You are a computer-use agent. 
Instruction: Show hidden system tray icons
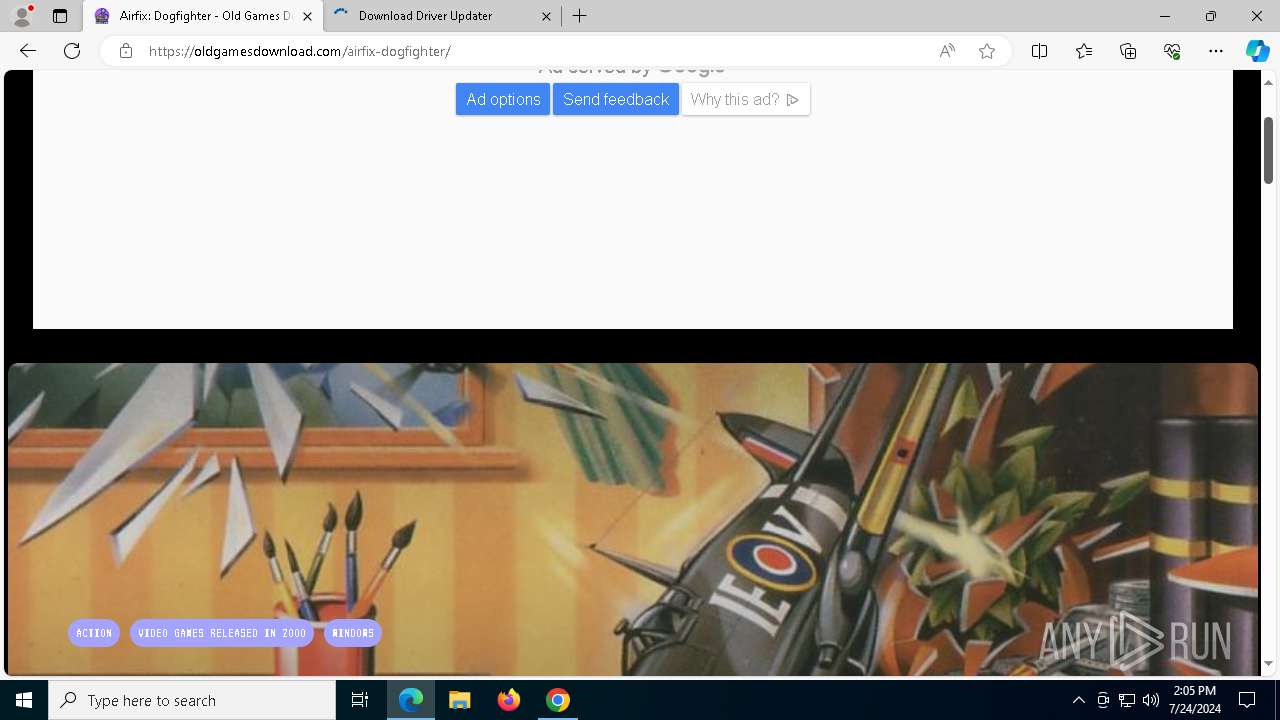coord(1079,700)
